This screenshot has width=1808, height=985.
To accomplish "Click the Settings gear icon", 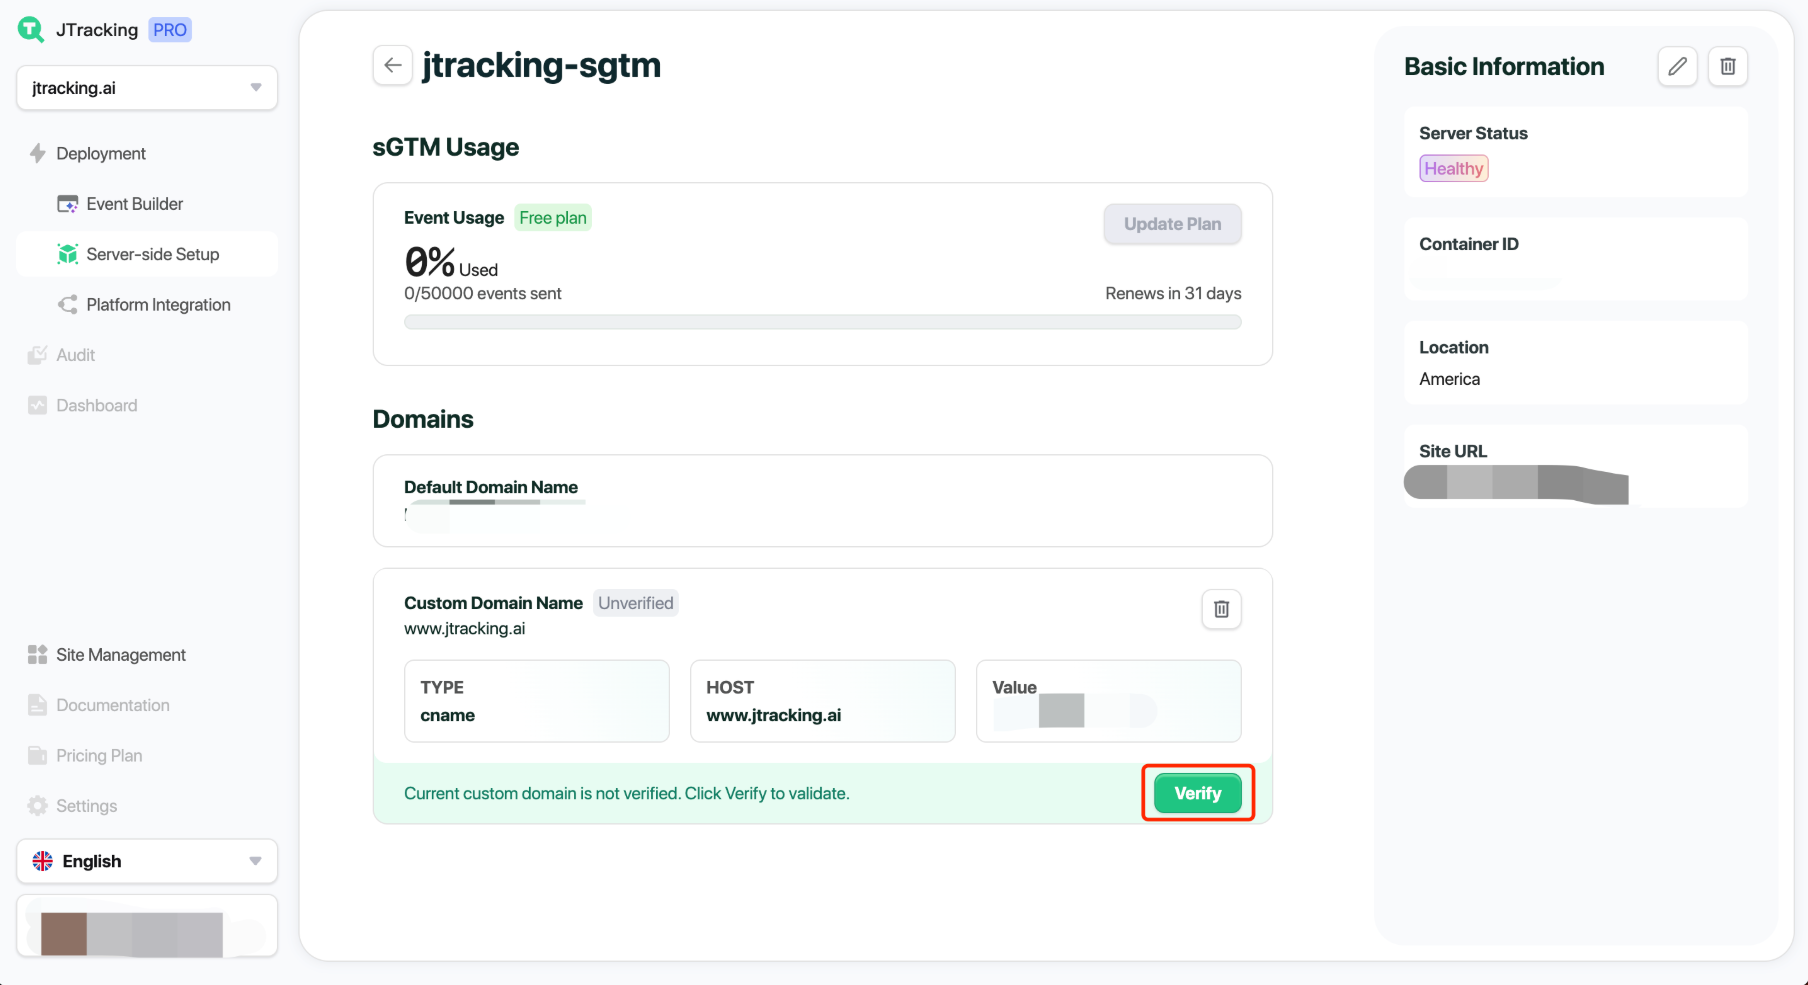I will click(x=38, y=806).
